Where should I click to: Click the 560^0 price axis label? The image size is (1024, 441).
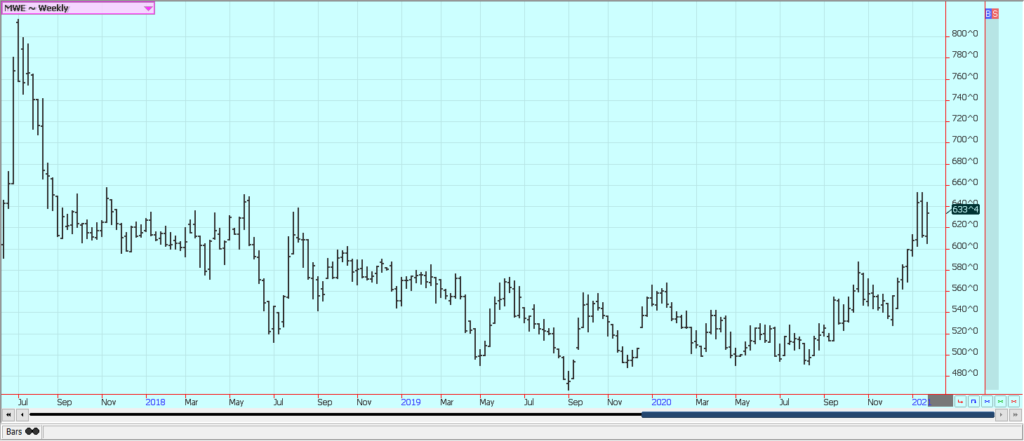964,289
